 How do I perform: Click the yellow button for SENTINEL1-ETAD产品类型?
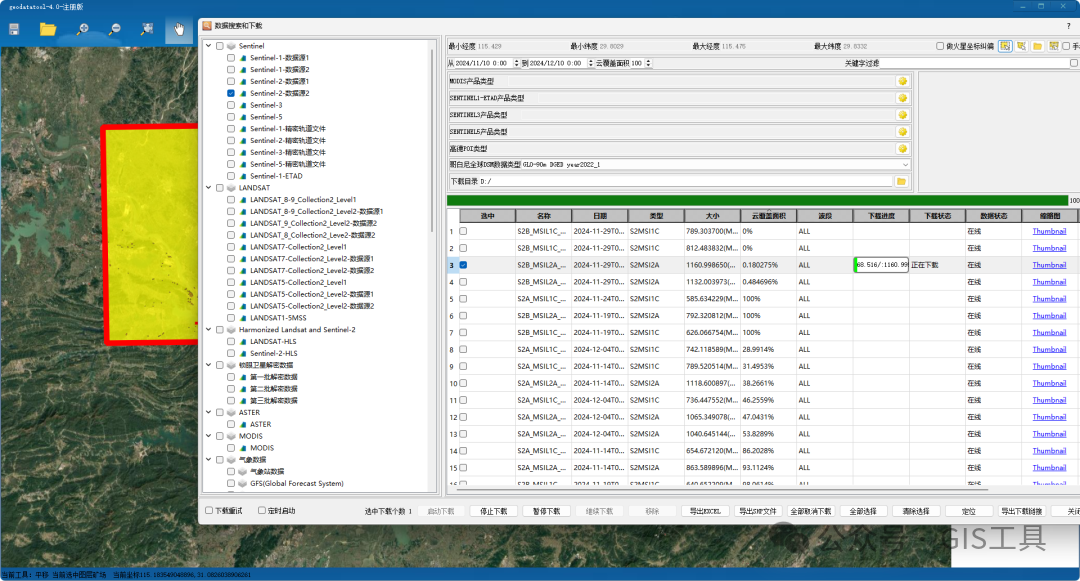902,98
